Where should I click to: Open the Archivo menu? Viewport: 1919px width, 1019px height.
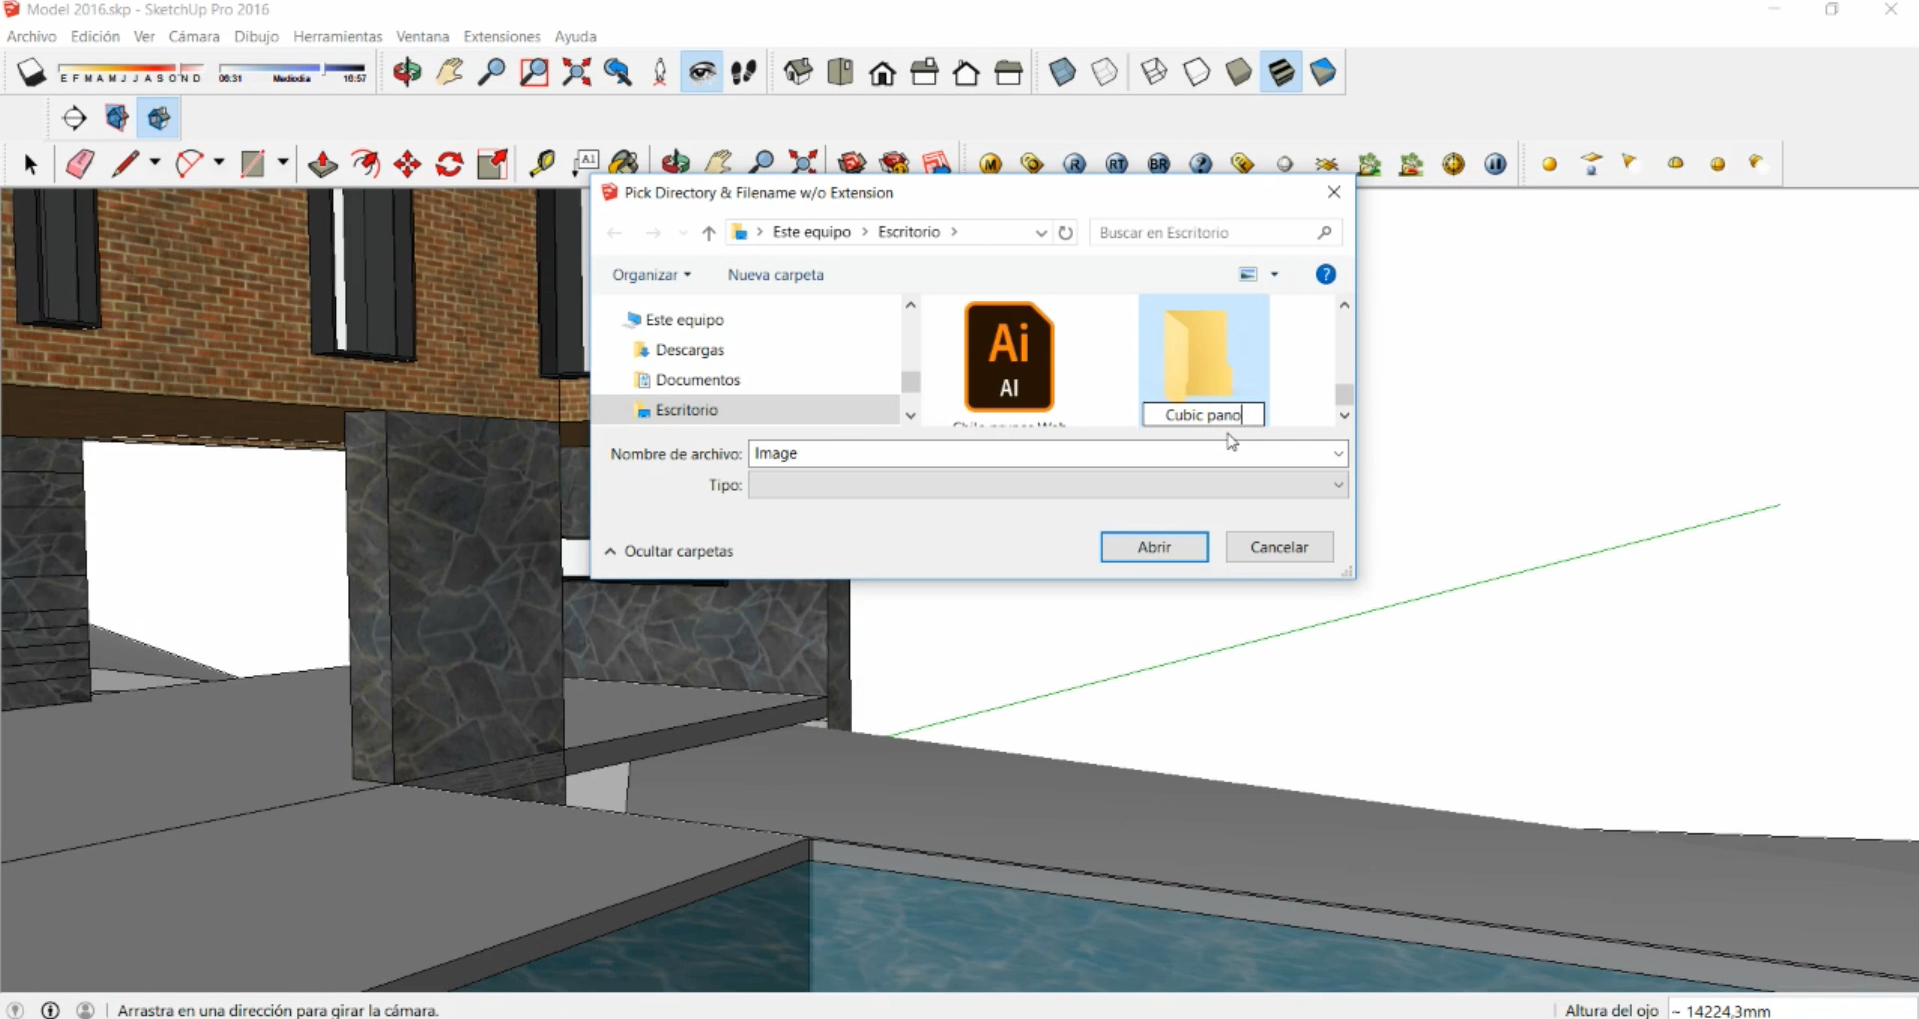coord(32,36)
